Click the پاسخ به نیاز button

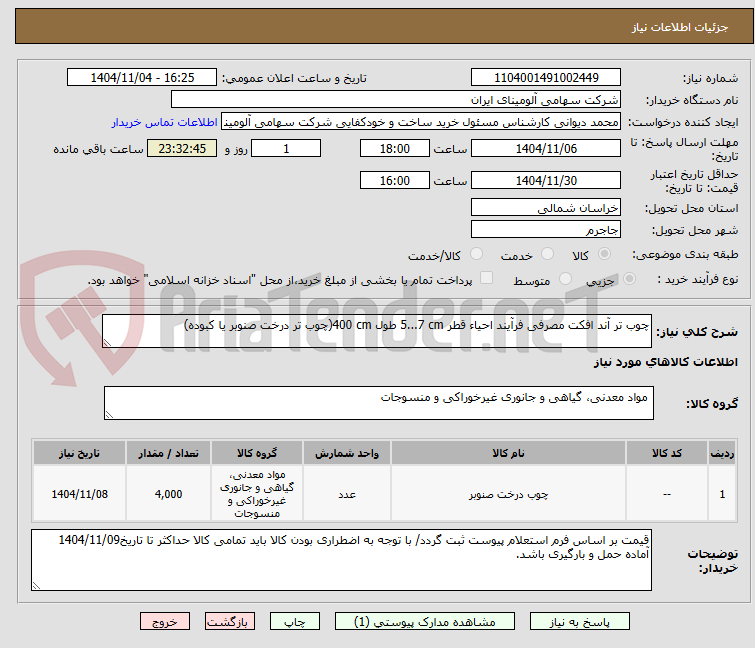pos(579,622)
